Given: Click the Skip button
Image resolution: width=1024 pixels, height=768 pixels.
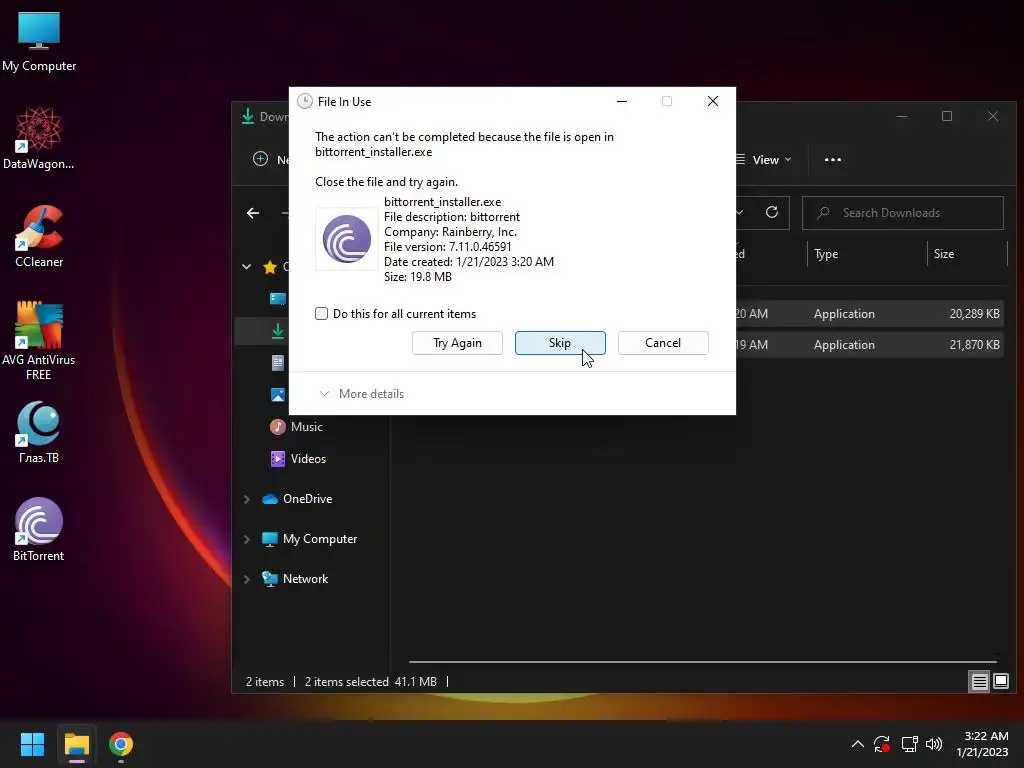Looking at the screenshot, I should coord(560,343).
